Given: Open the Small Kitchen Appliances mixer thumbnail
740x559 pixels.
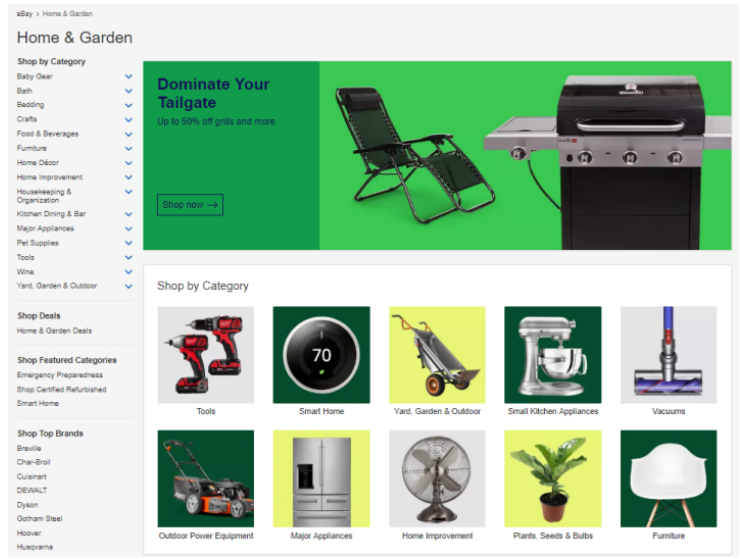Looking at the screenshot, I should point(553,355).
